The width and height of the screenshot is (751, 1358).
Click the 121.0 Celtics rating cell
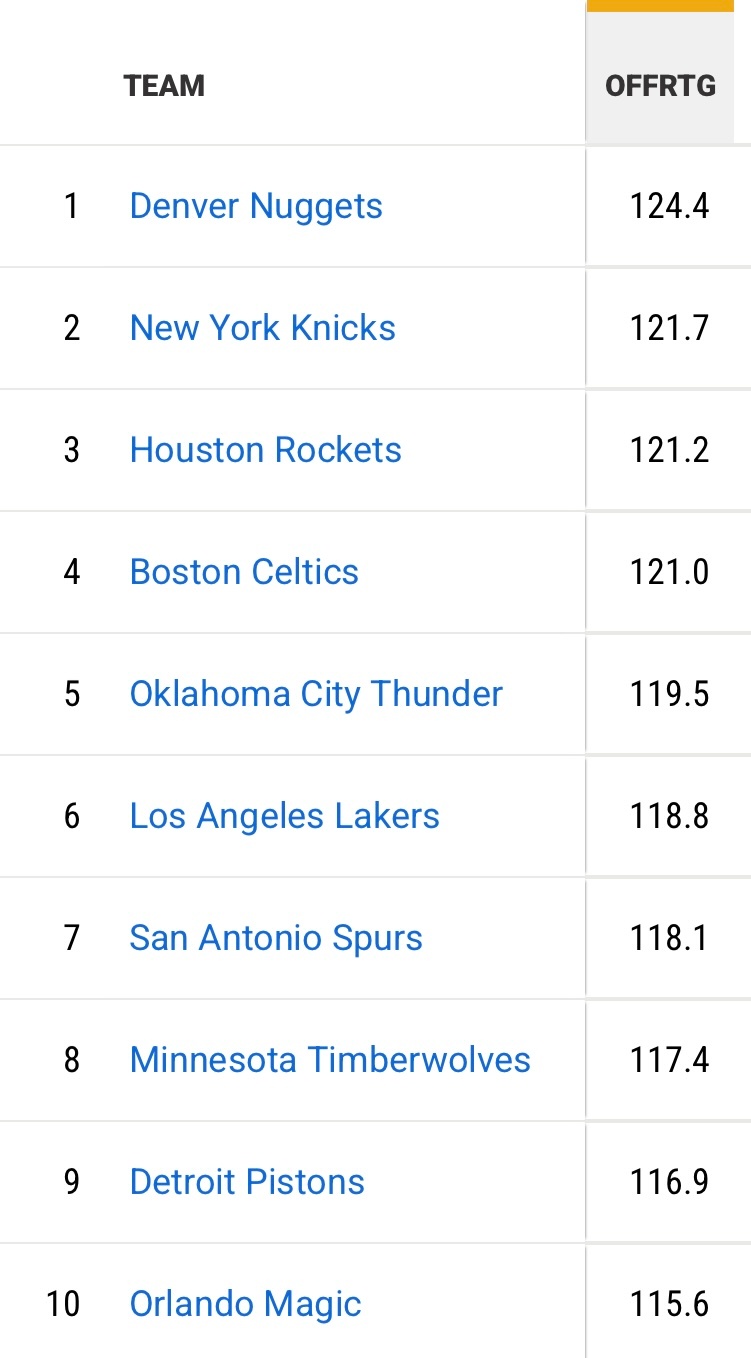[669, 572]
